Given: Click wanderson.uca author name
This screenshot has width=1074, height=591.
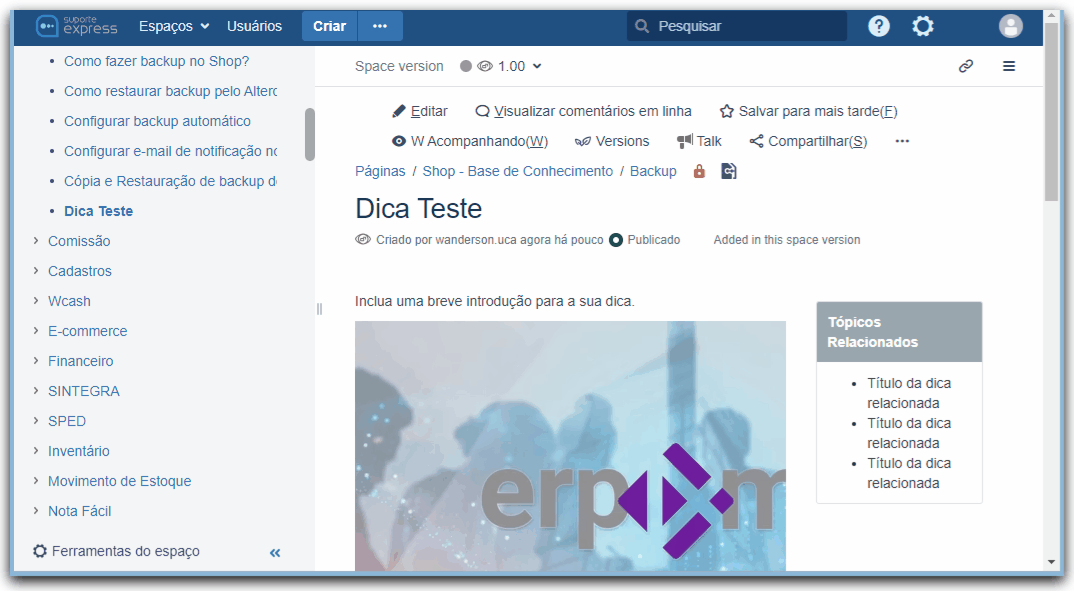Looking at the screenshot, I should 476,240.
